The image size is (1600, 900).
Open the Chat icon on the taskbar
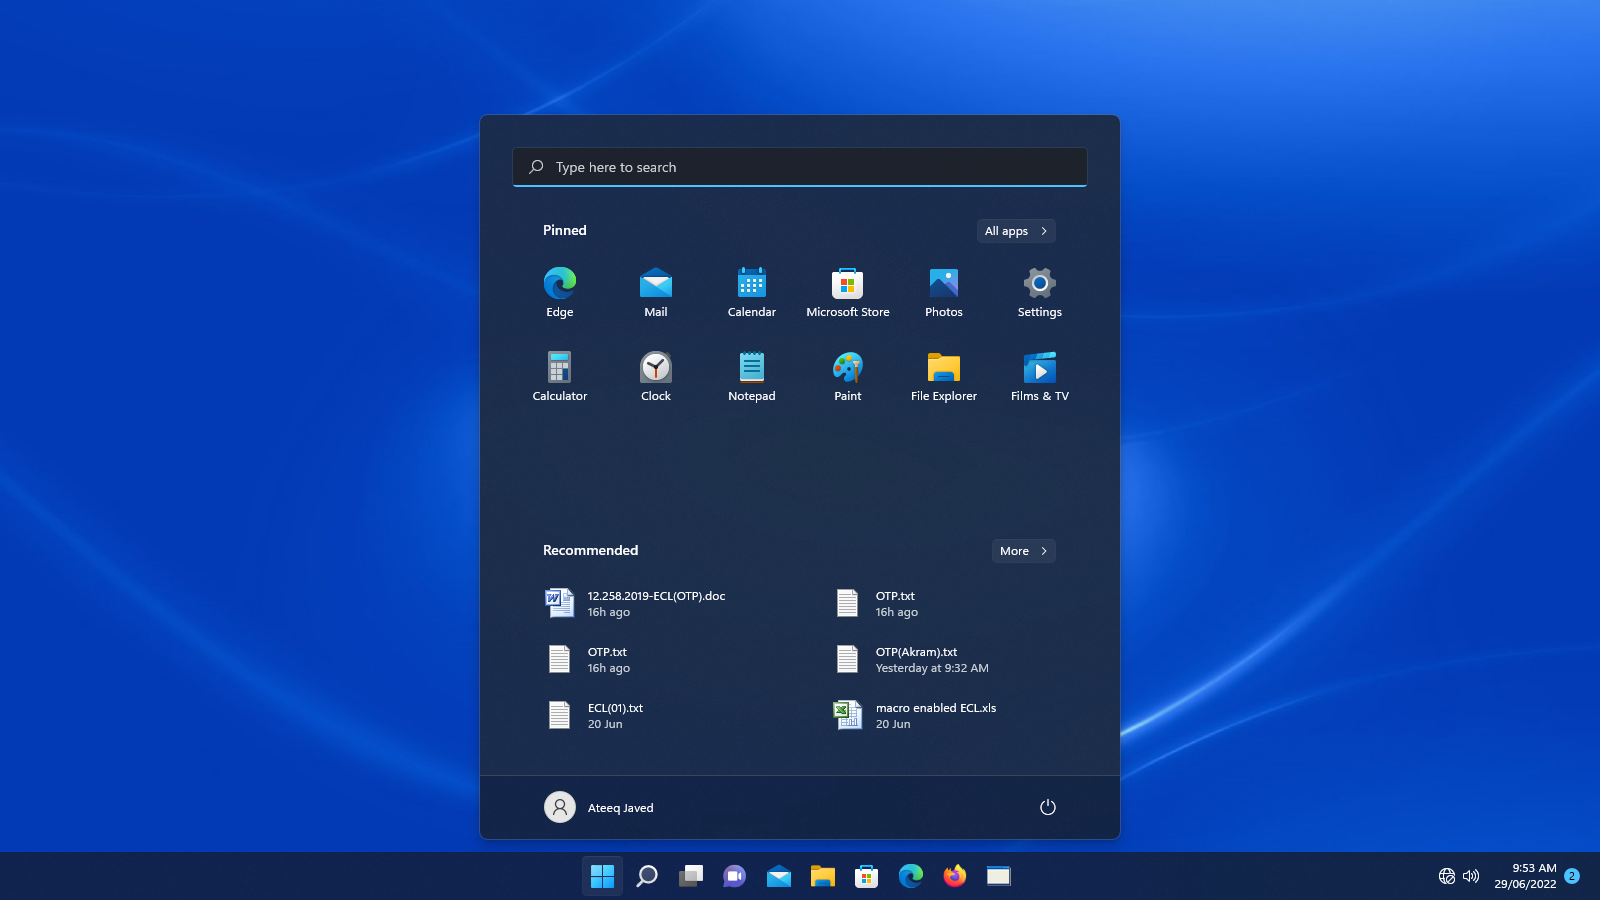[735, 876]
